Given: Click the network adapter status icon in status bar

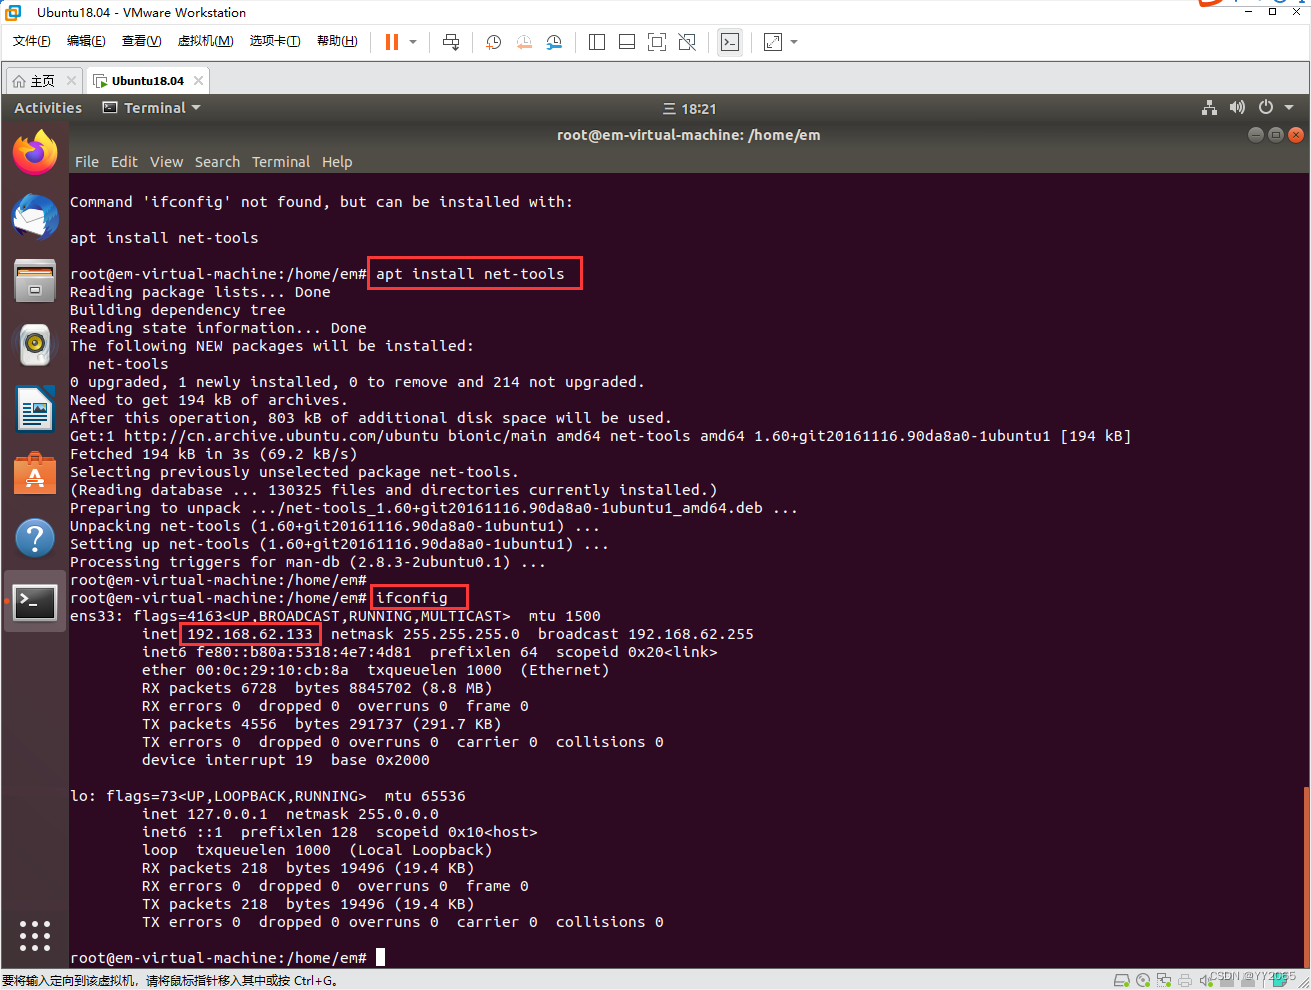Looking at the screenshot, I should pyautogui.click(x=1164, y=980).
